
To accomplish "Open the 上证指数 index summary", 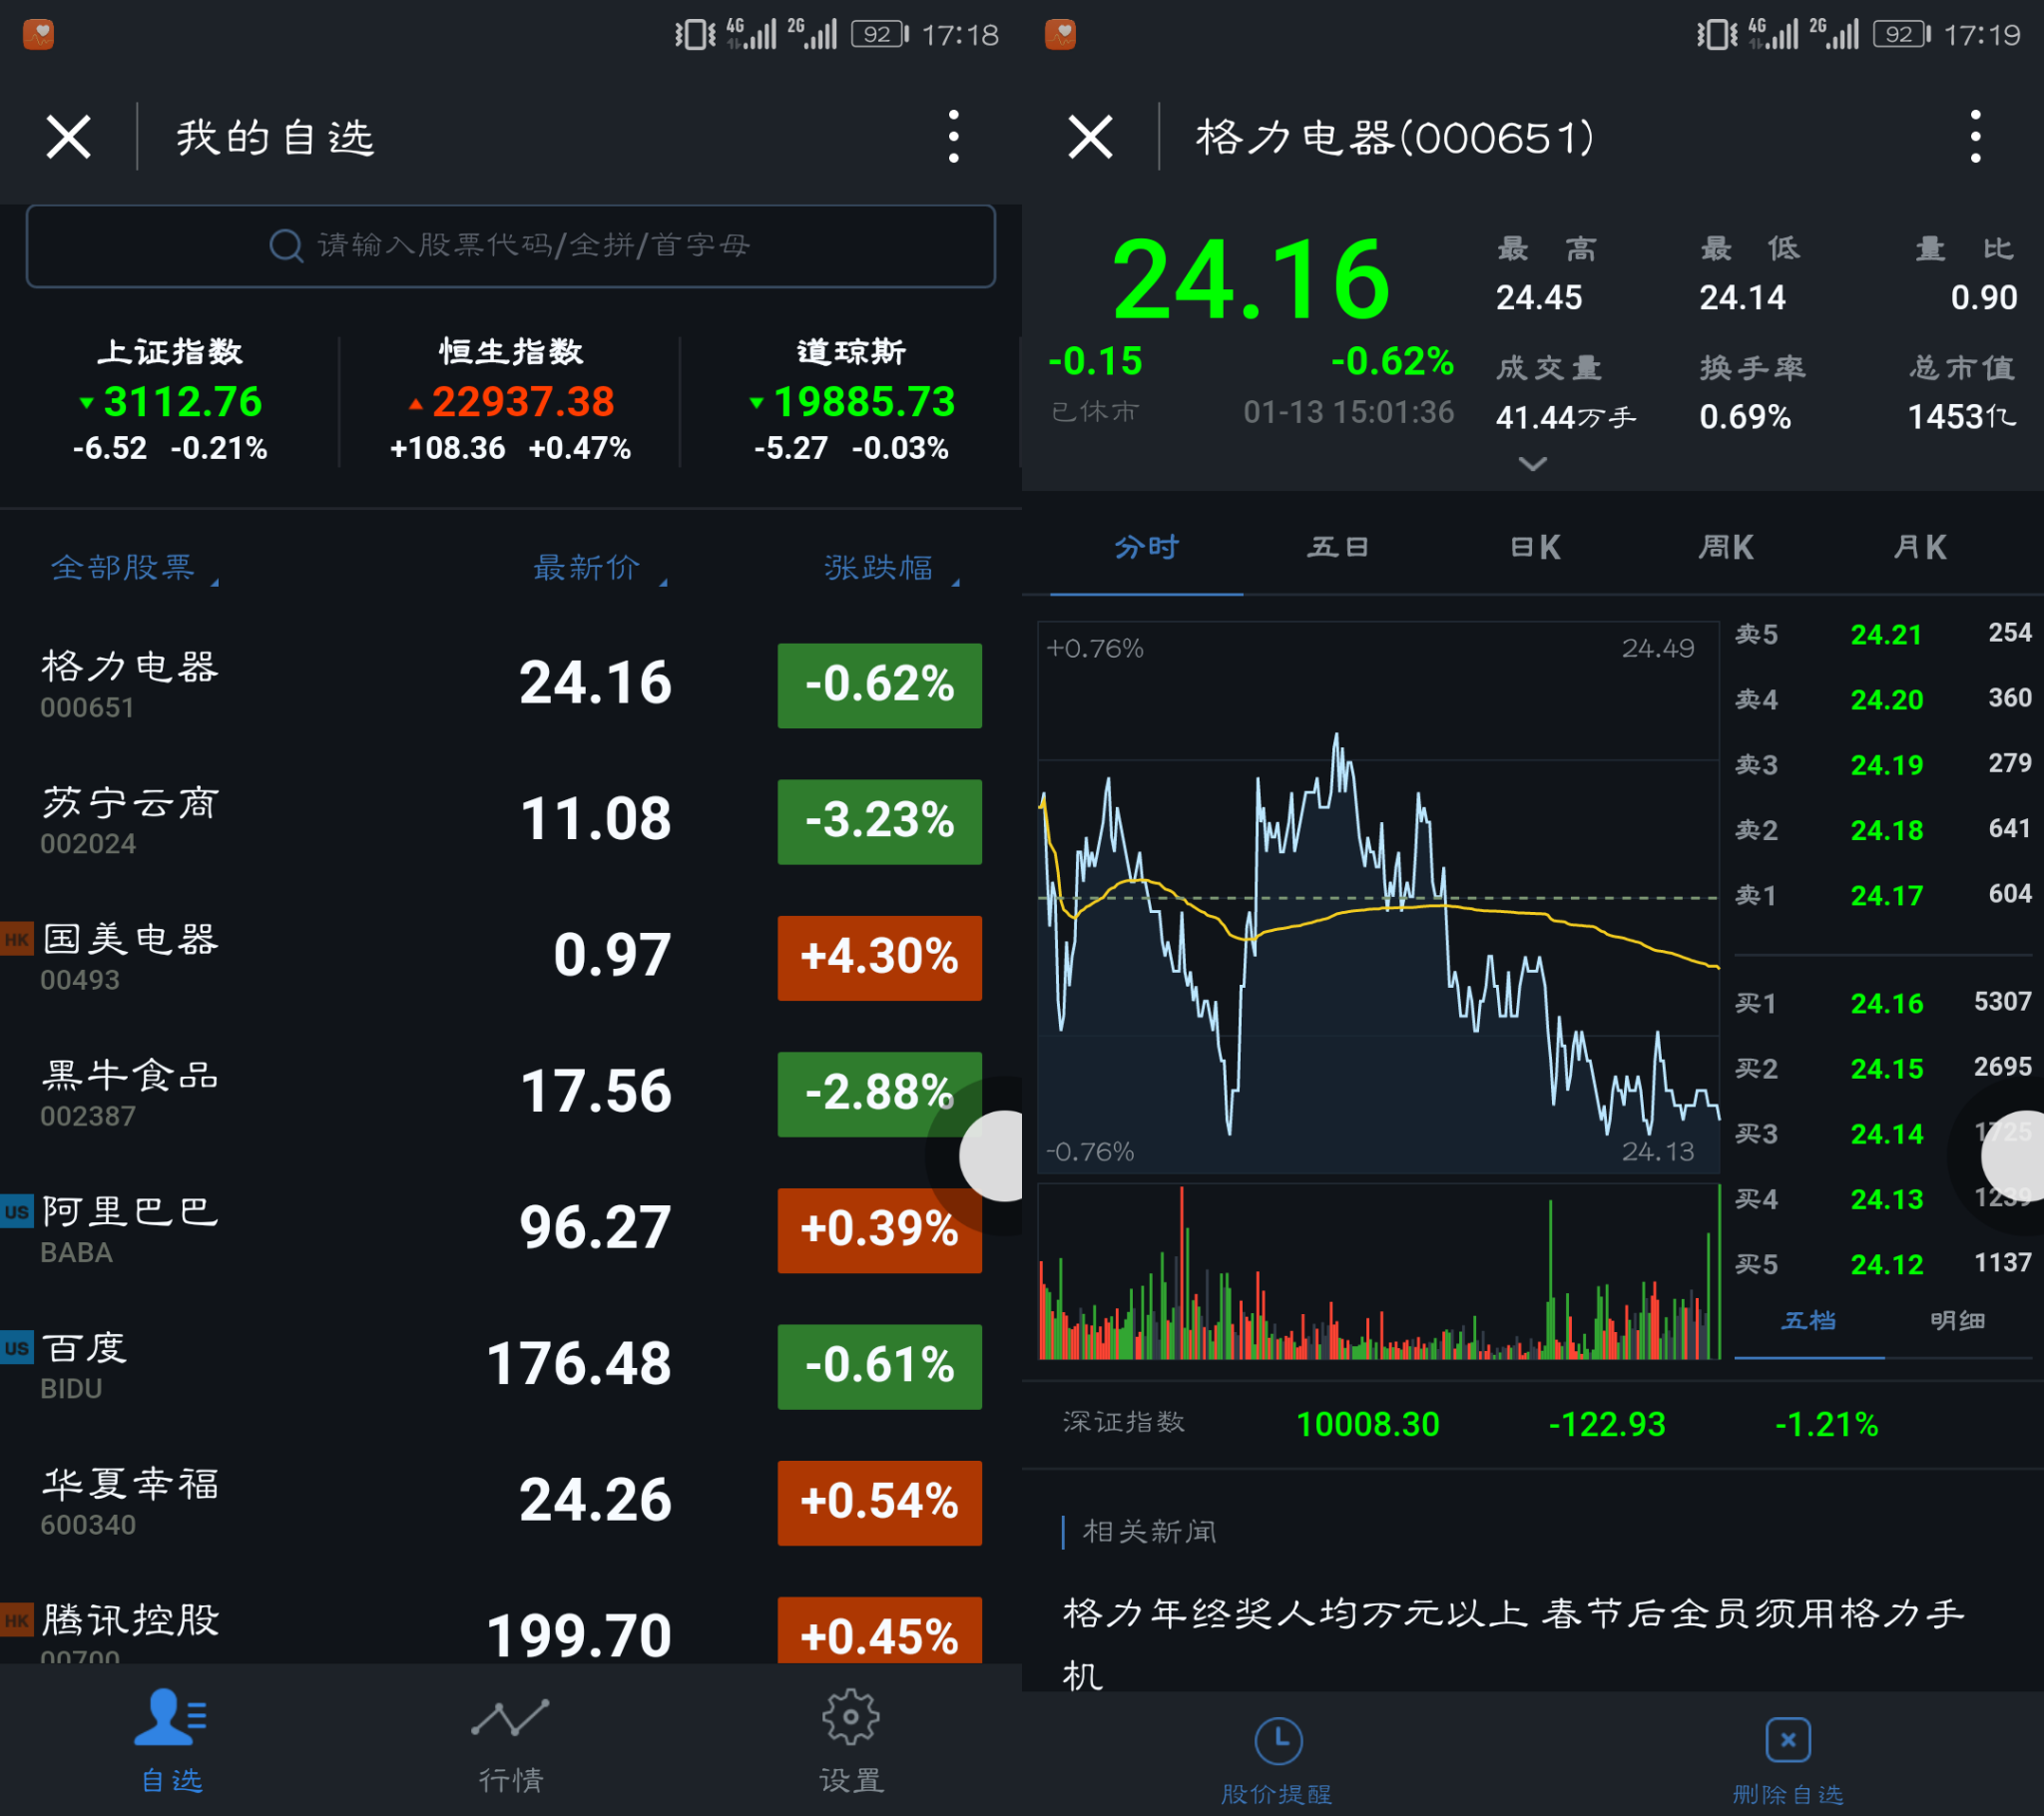I will pos(170,400).
